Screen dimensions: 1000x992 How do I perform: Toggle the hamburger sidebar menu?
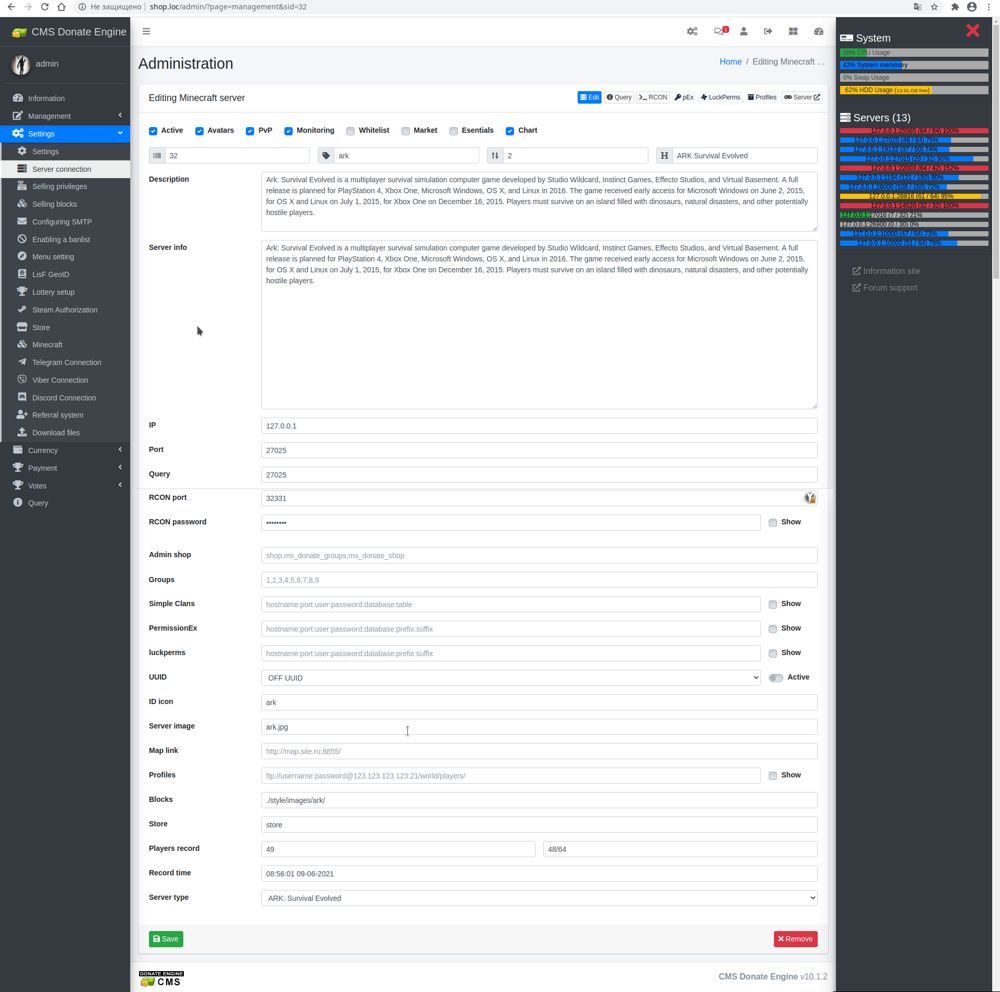click(146, 32)
